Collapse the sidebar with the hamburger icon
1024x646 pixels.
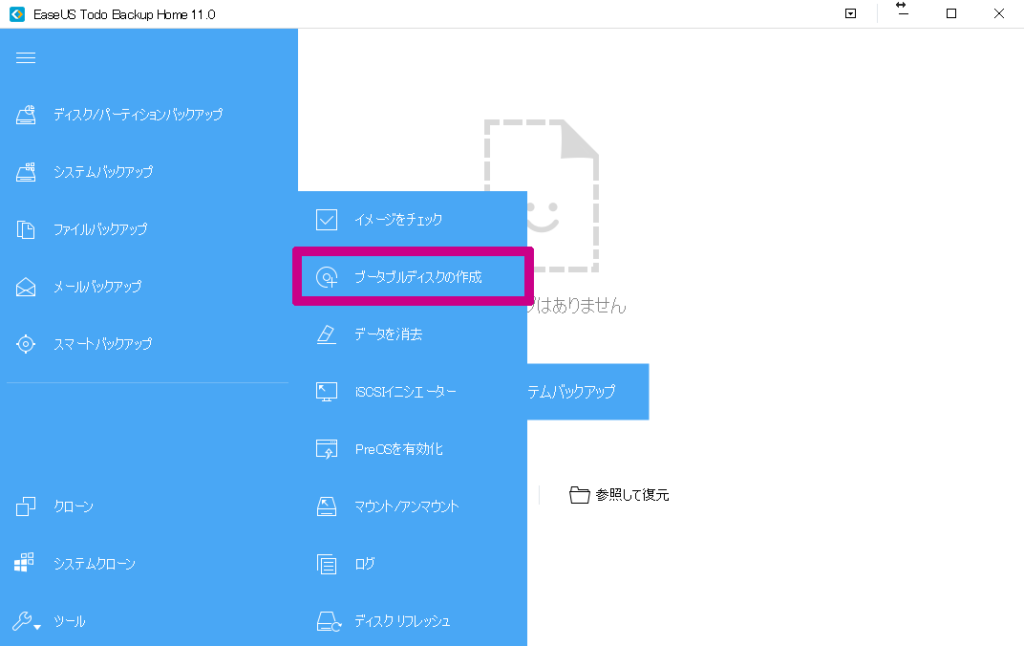tap(26, 58)
